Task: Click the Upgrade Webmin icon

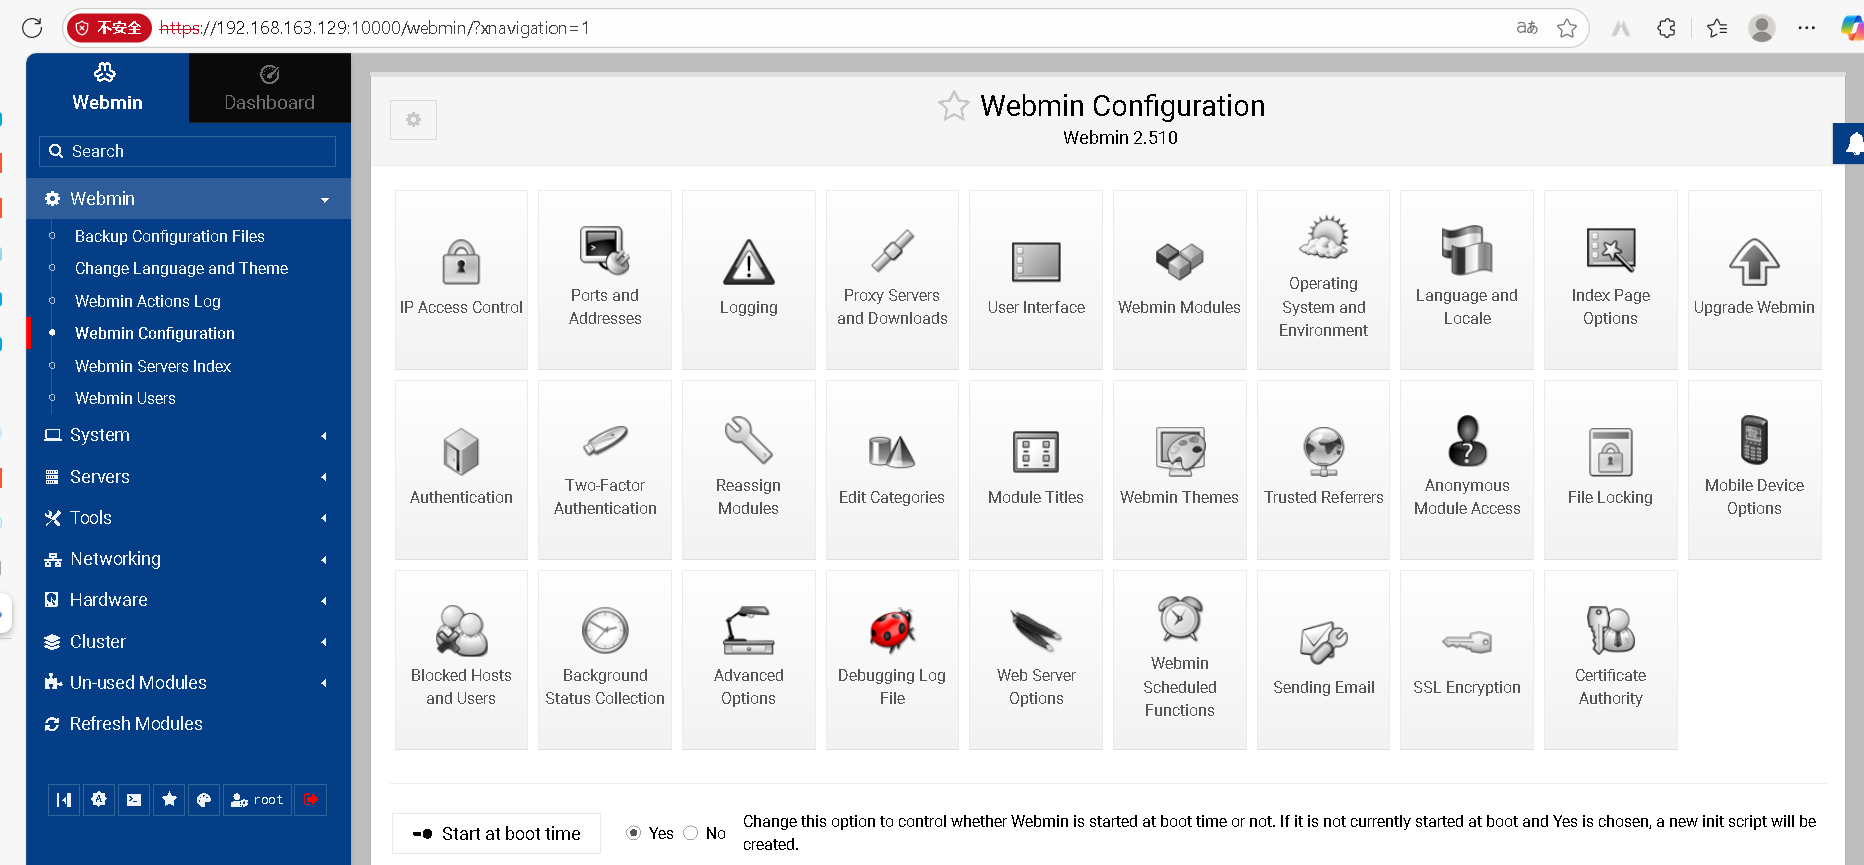Action: (x=1754, y=280)
